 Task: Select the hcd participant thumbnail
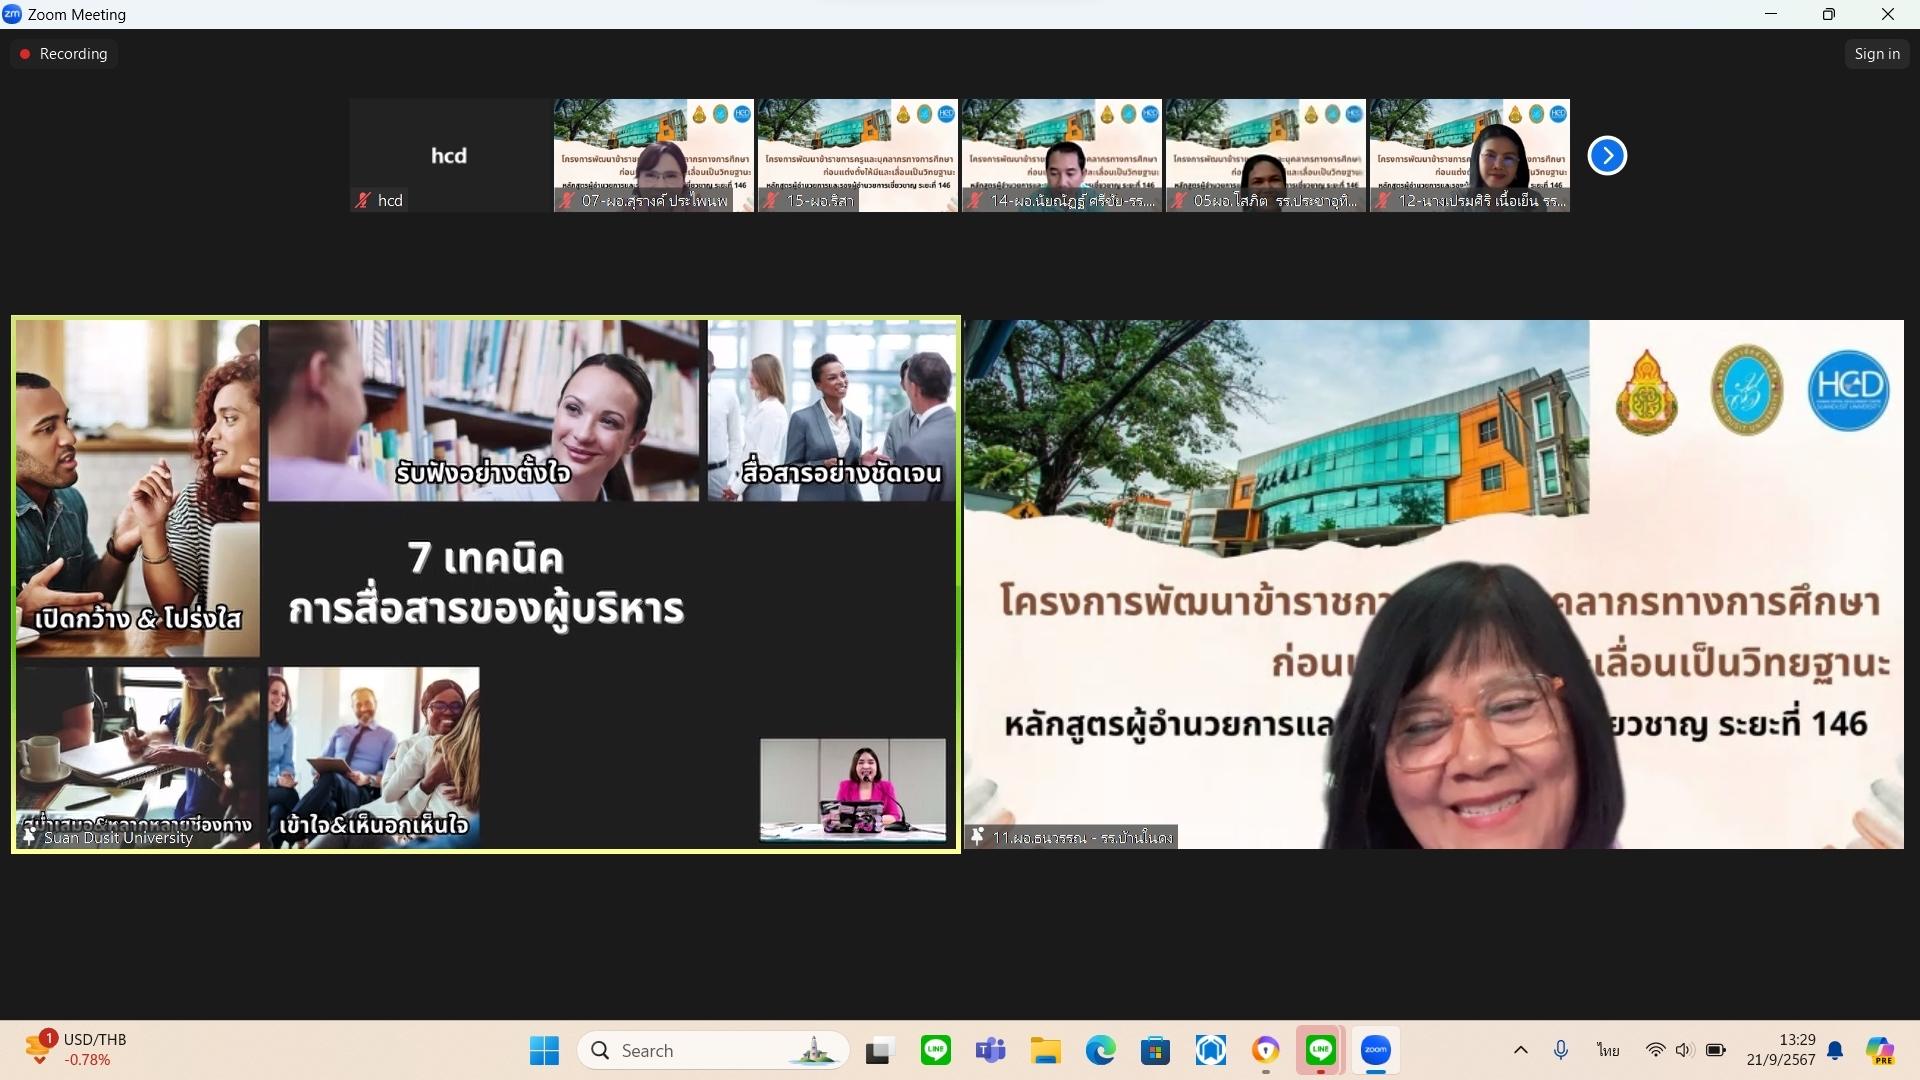pos(449,155)
